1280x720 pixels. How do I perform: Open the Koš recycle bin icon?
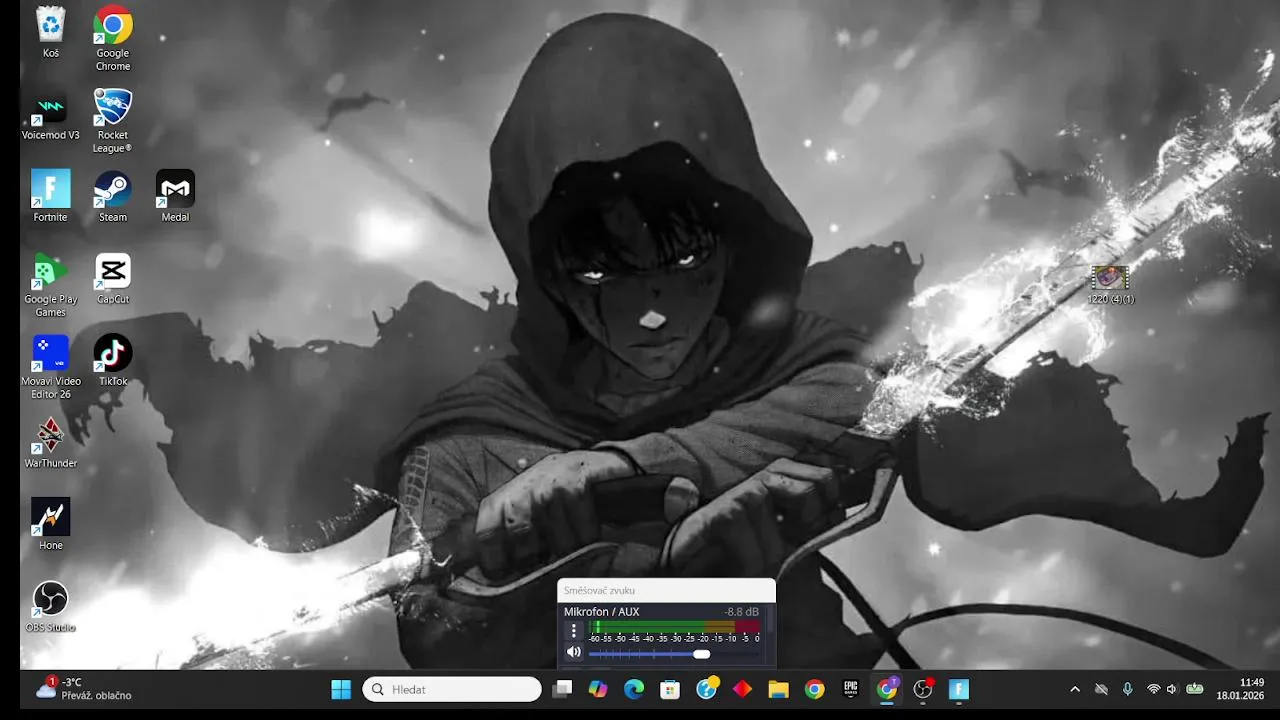click(x=50, y=32)
